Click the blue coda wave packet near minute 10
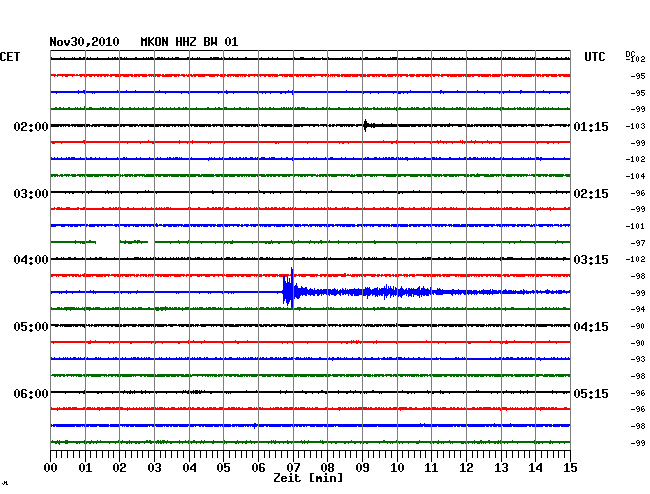The width and height of the screenshot is (650, 494). [x=398, y=292]
